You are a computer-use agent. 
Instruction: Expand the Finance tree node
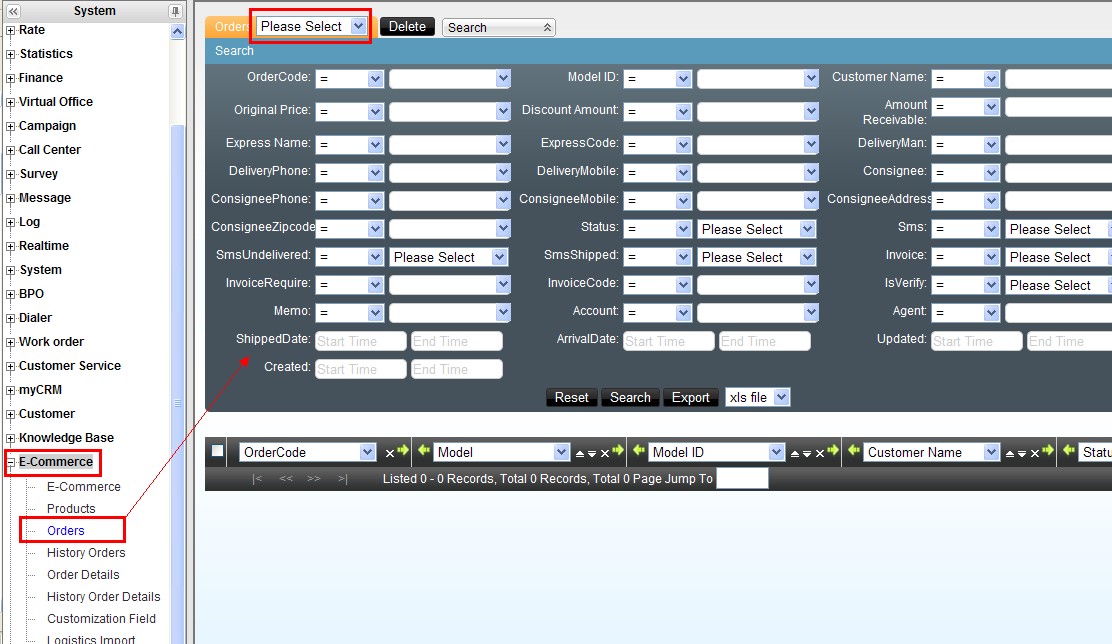click(11, 78)
